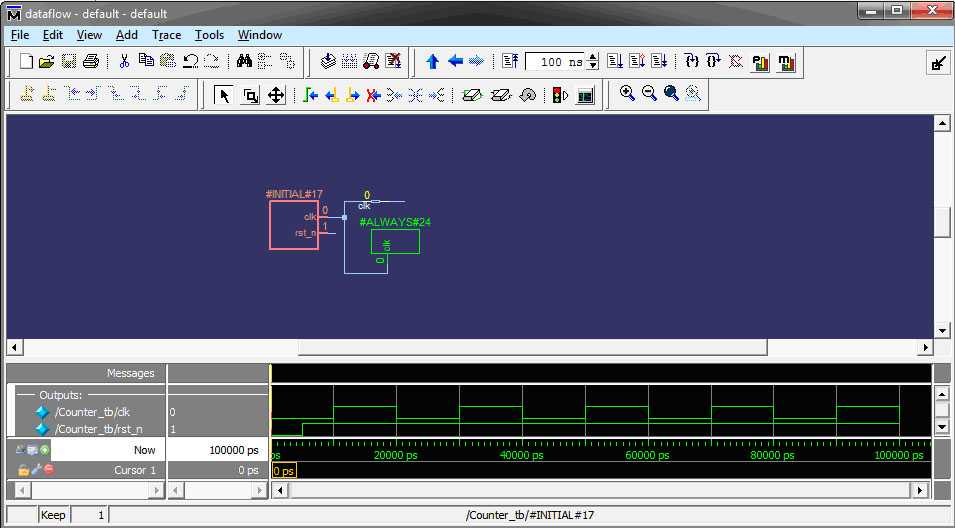Click the first Erase highlight eraser icon
955x528 pixels.
coord(472,95)
